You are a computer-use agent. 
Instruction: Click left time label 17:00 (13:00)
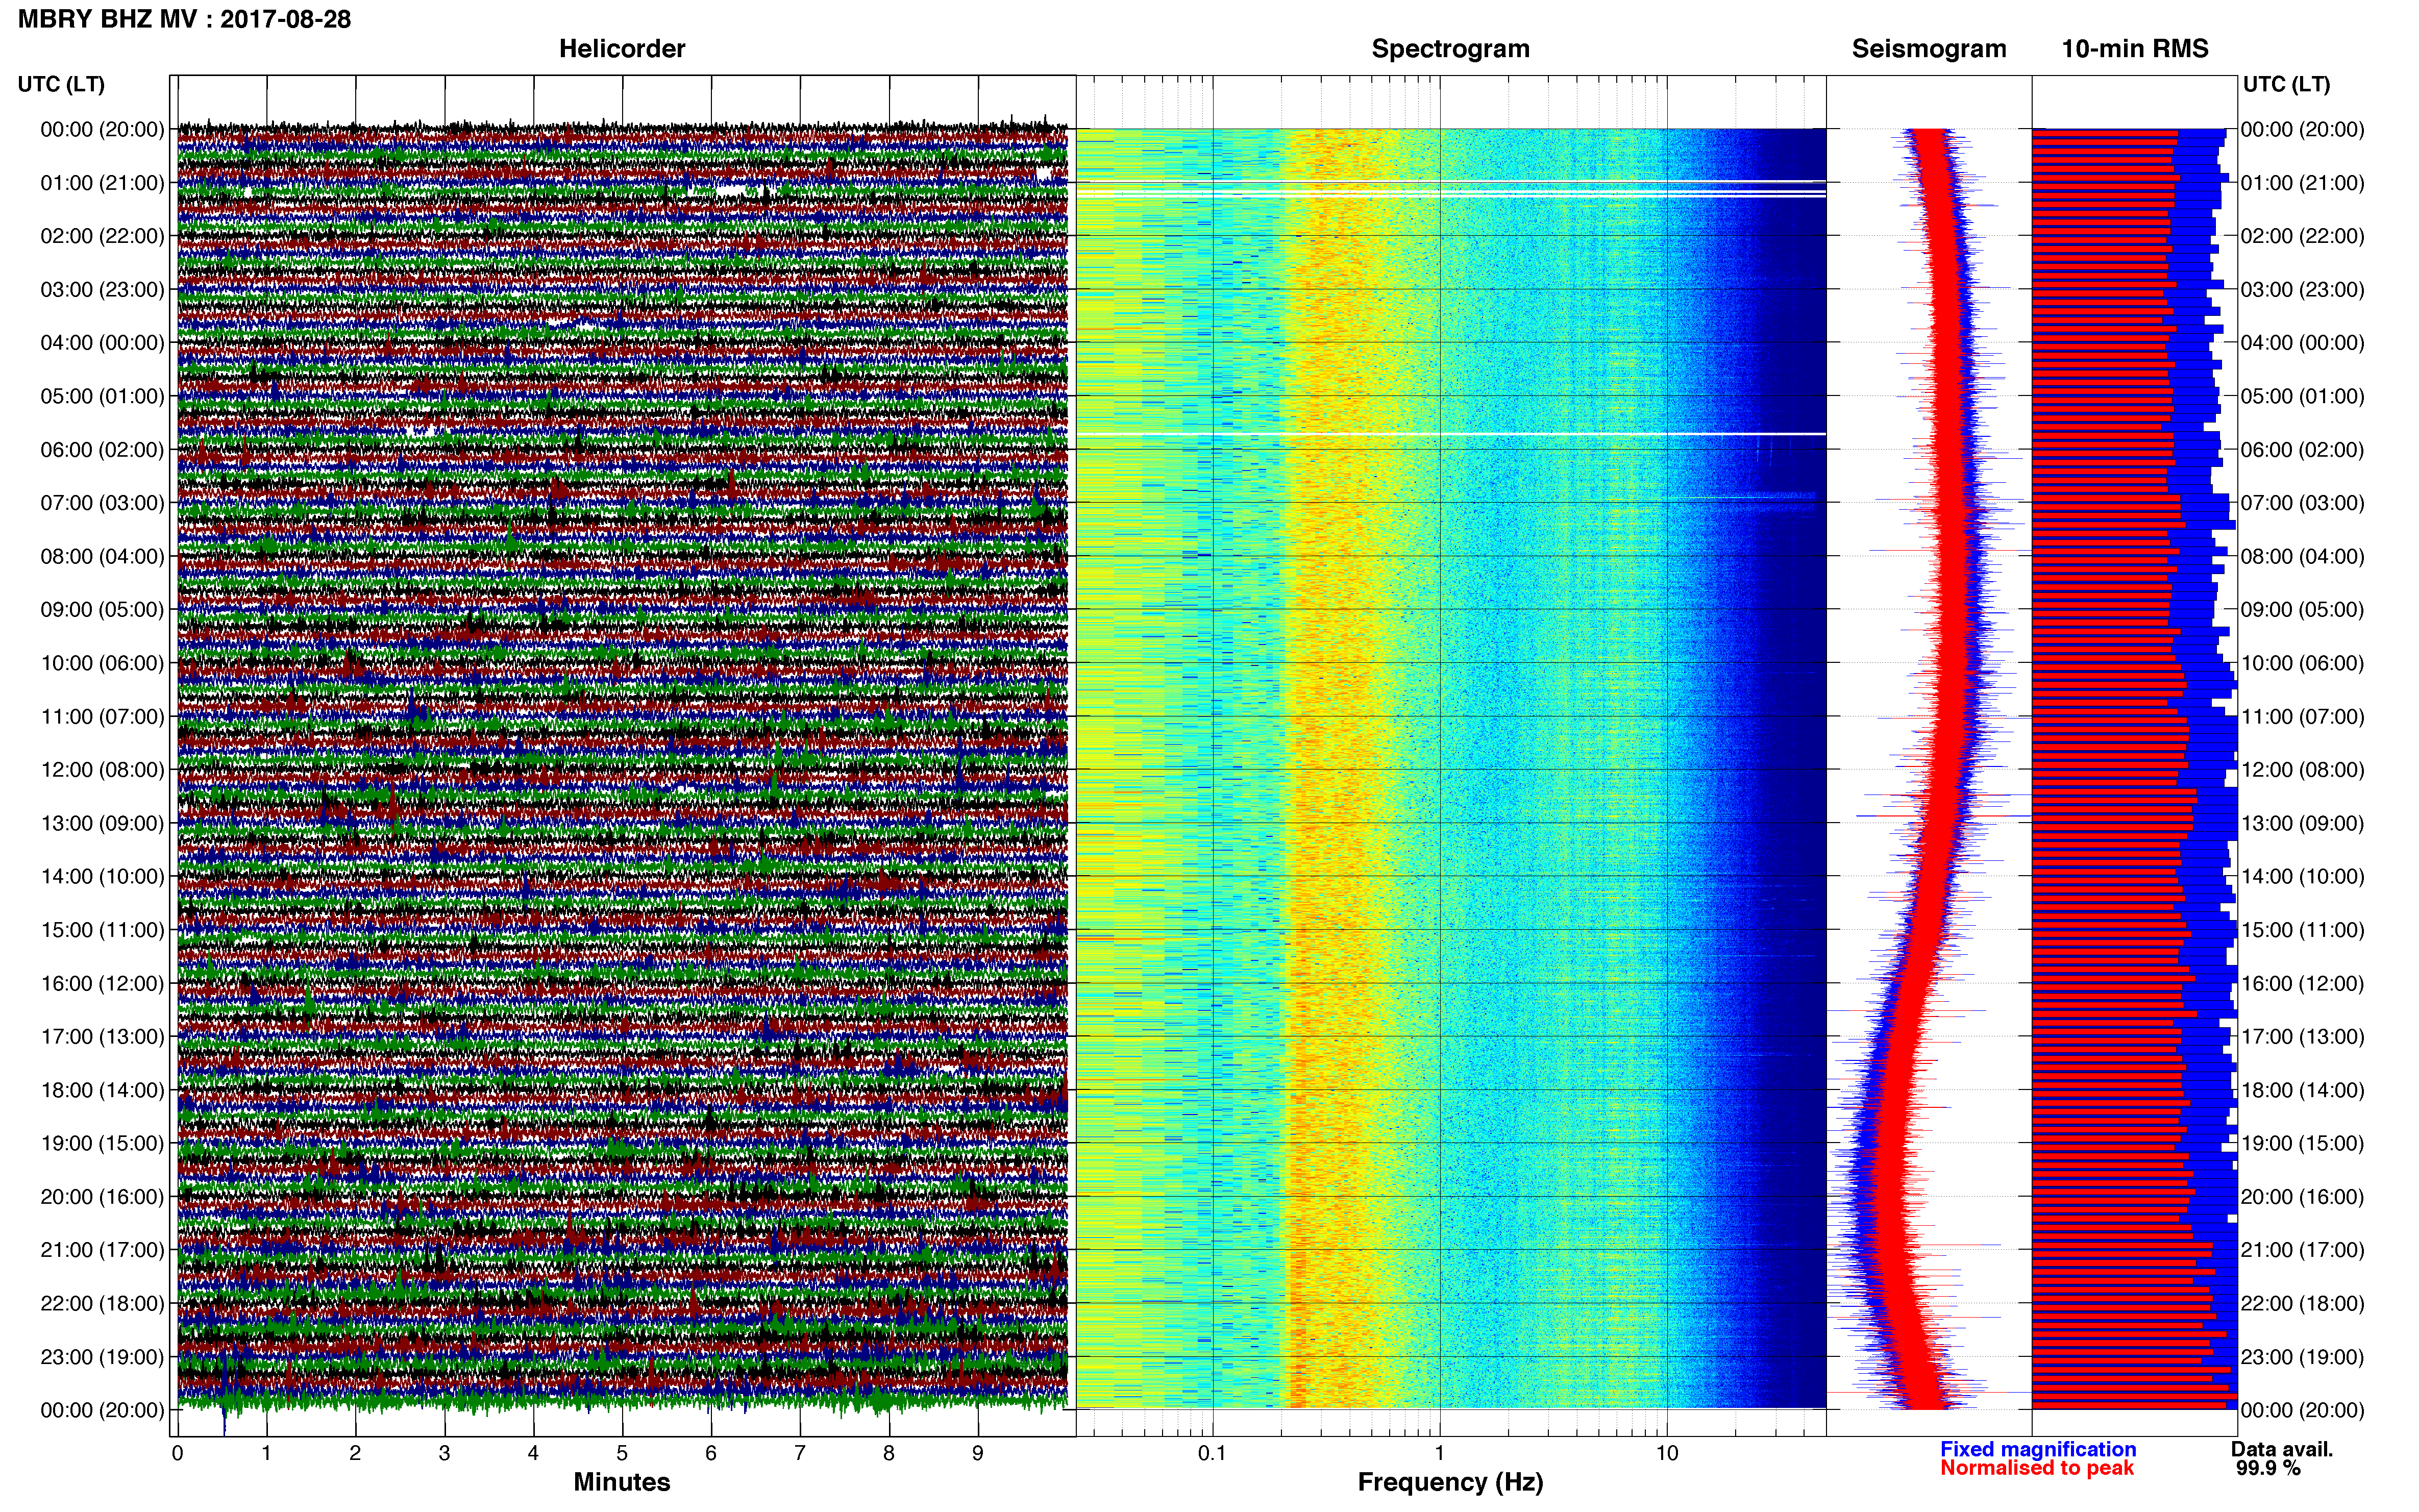[x=102, y=1037]
